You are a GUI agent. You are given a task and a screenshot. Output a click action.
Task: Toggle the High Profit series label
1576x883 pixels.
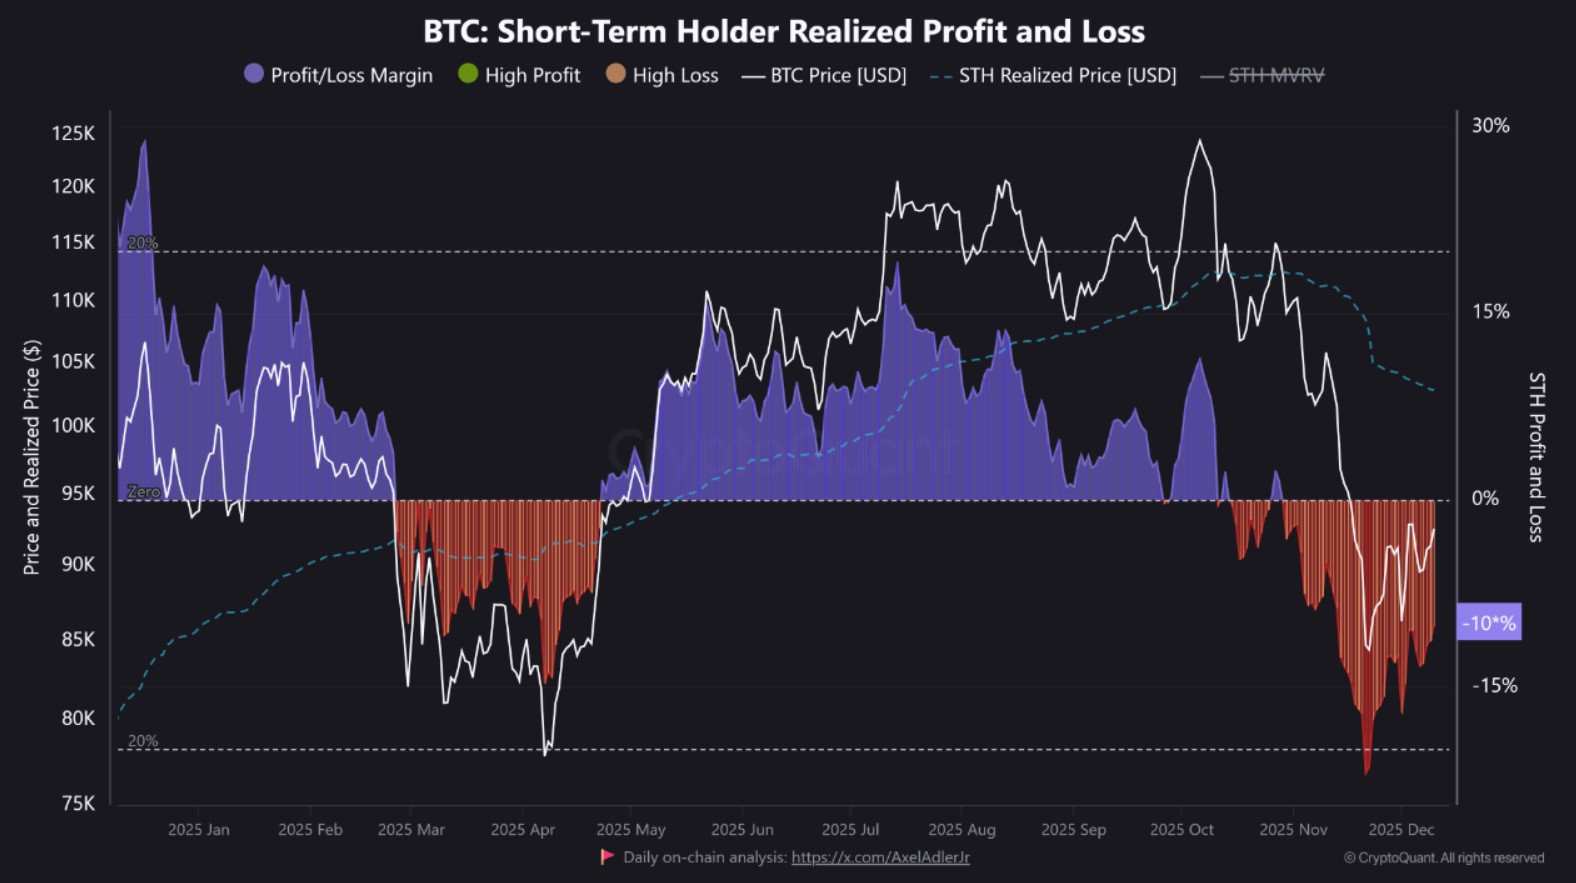pos(532,75)
